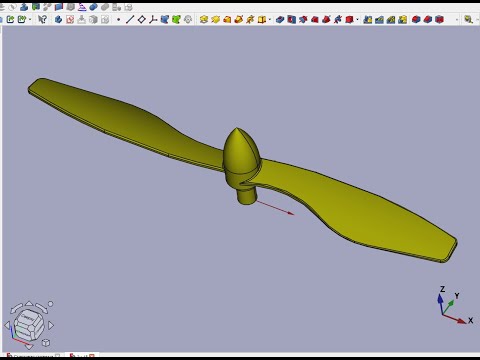Click the navigation cube right arrow
The height and width of the screenshot is (360, 480).
pos(51,325)
